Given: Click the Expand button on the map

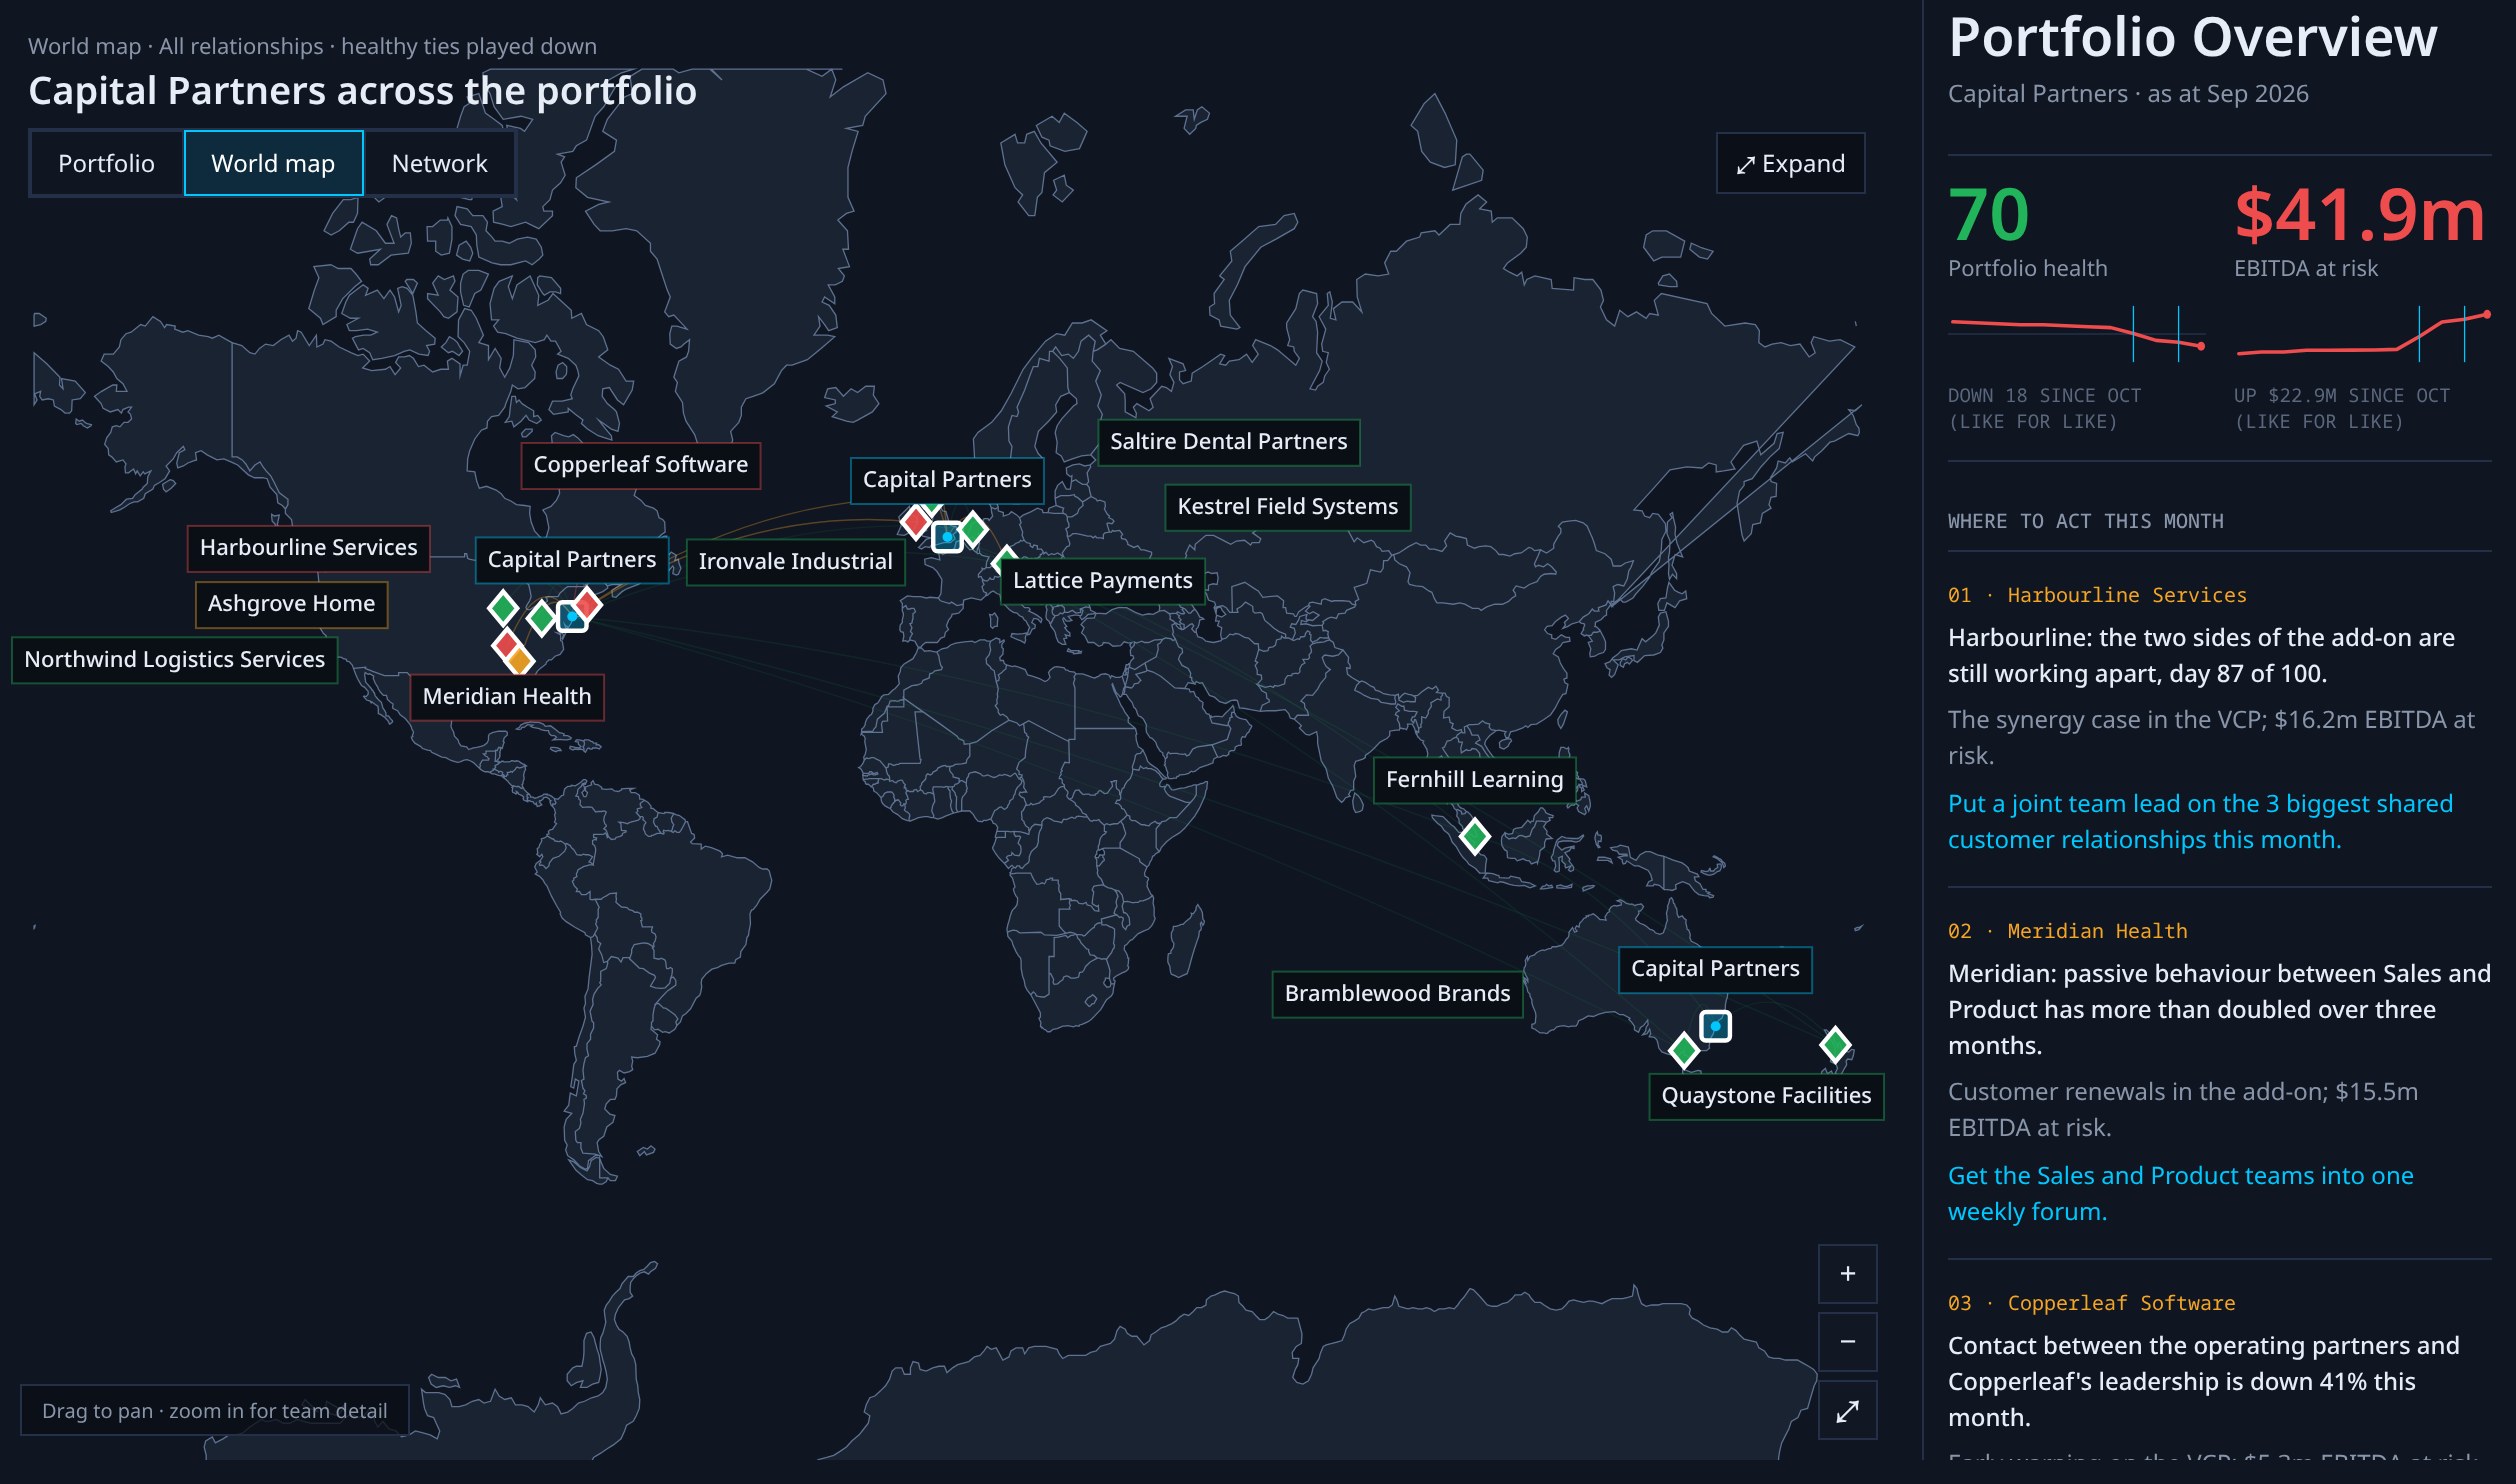Looking at the screenshot, I should (1790, 163).
